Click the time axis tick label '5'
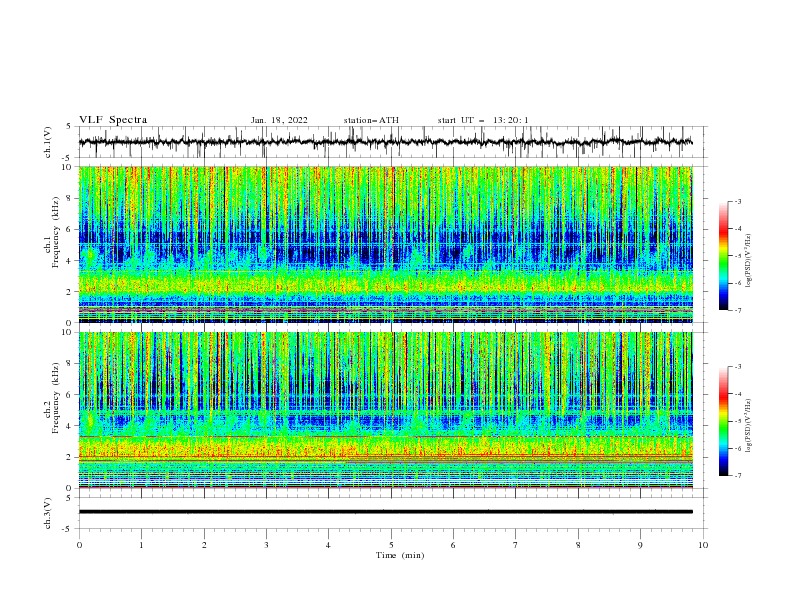Viewport: 792px width, 612px height. point(391,545)
